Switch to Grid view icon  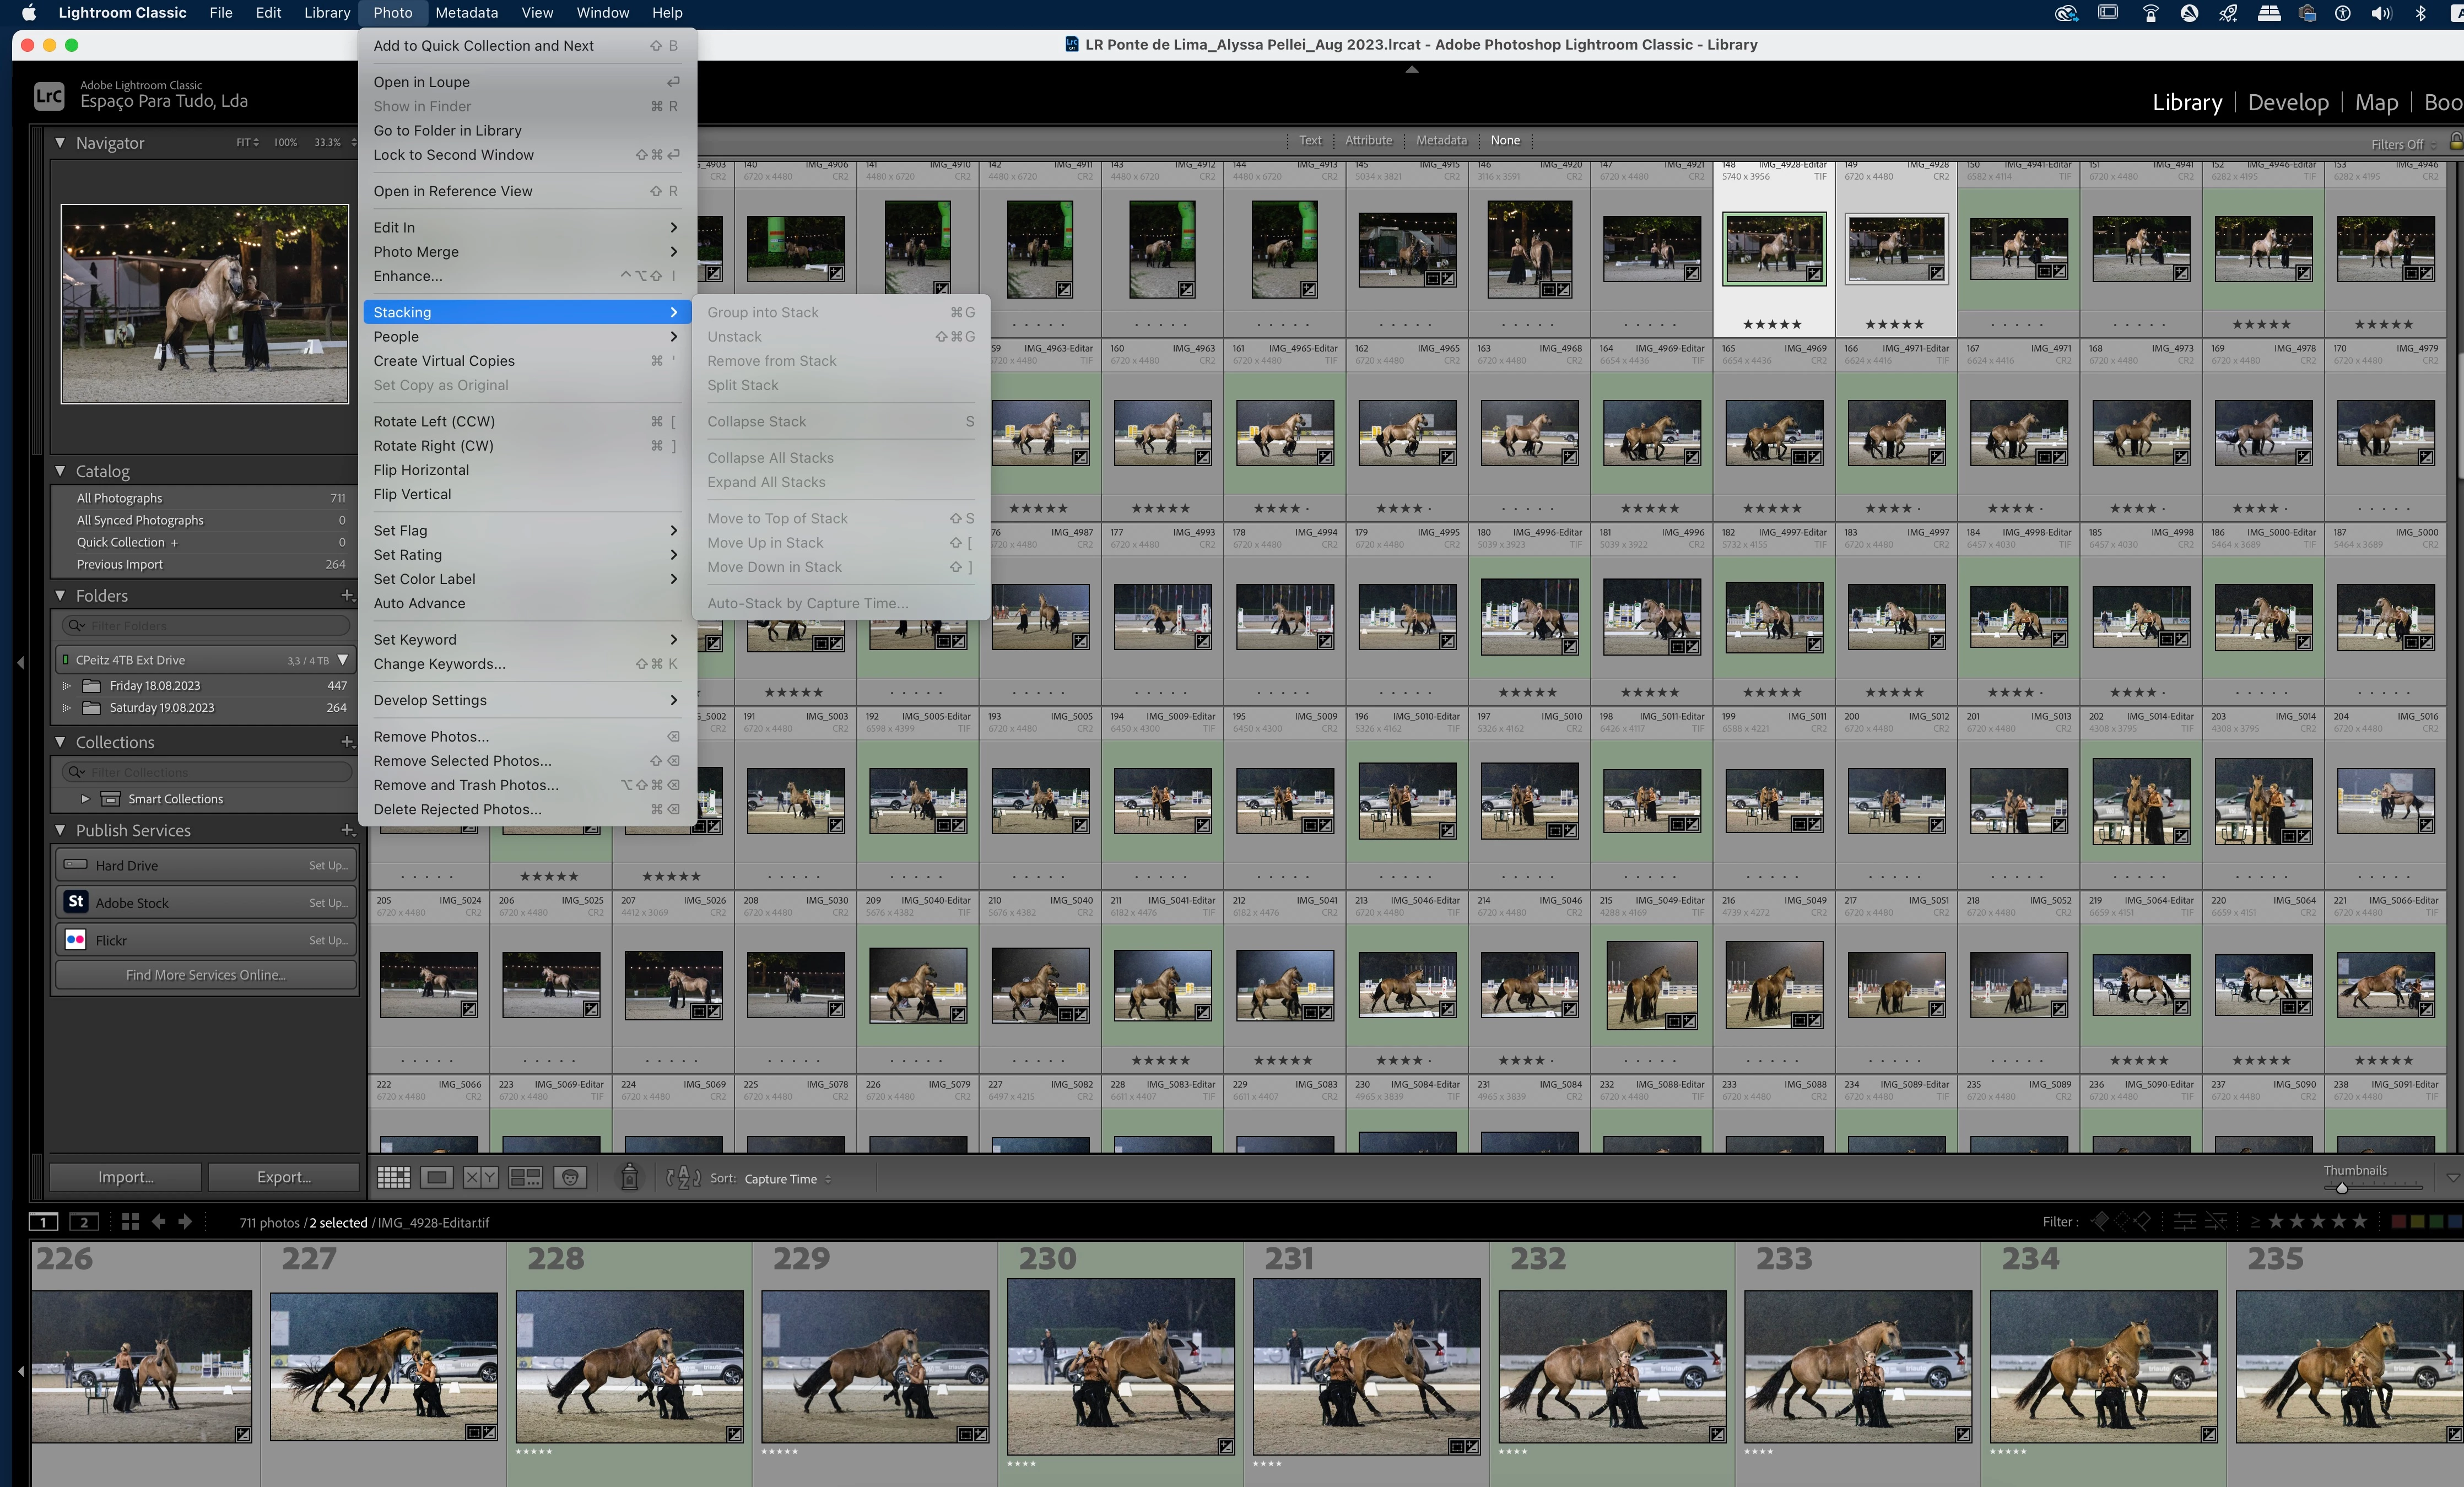(x=393, y=1178)
